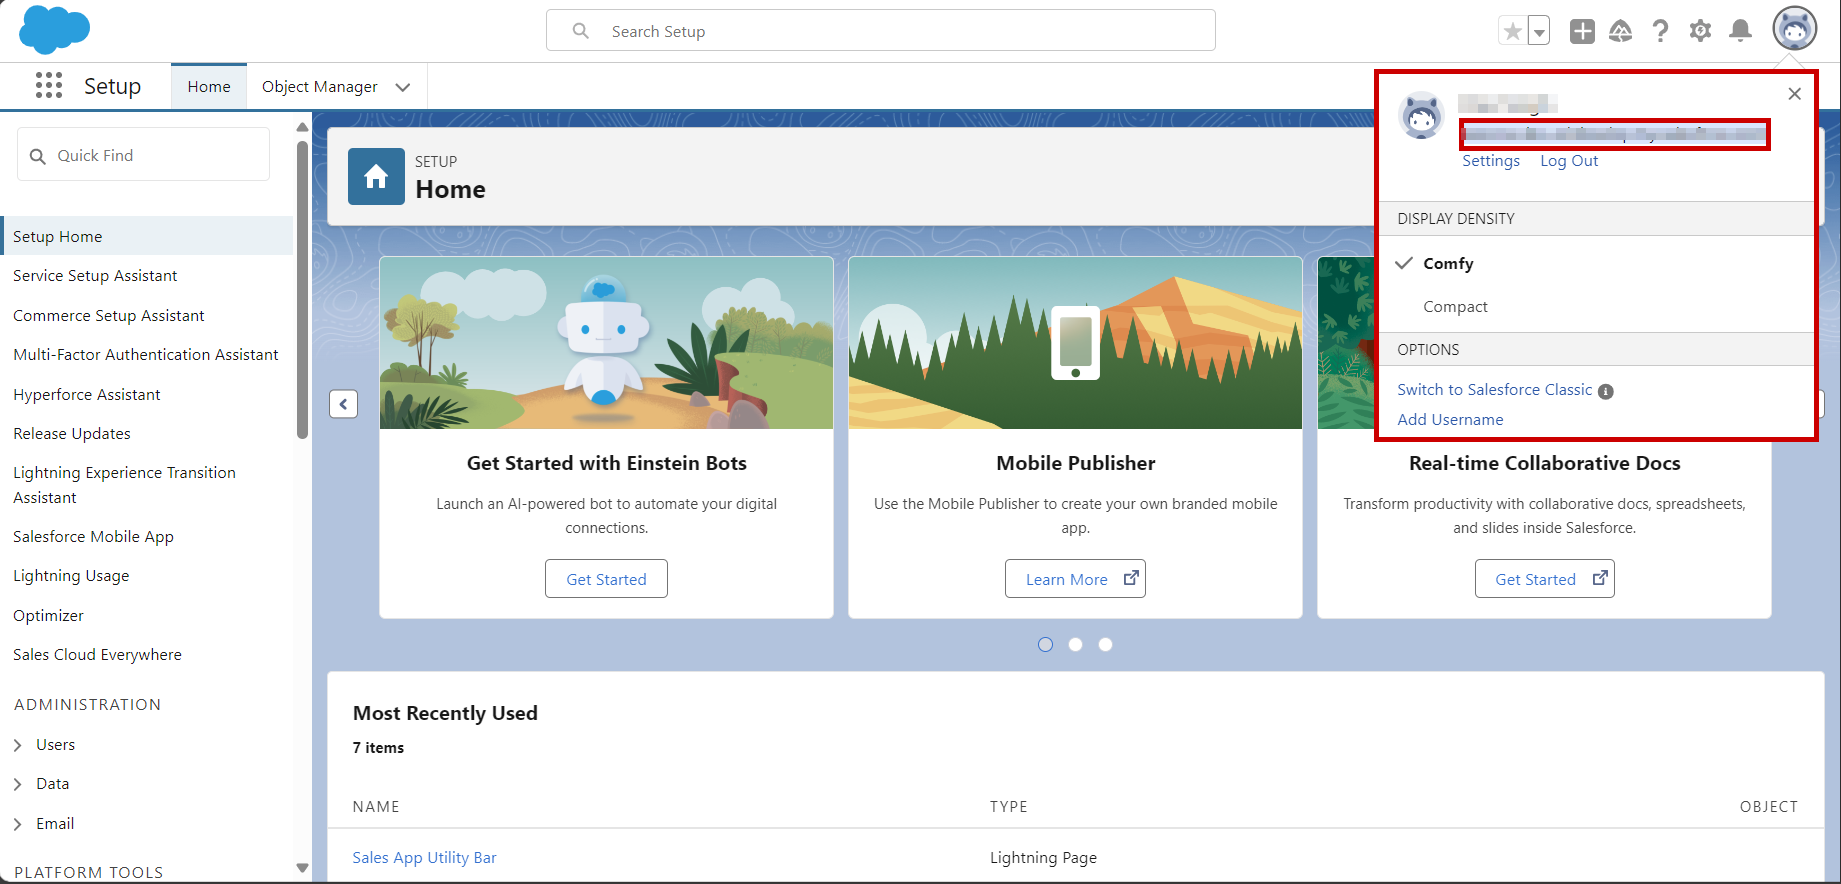Select the third carousel page dot
1841x884 pixels.
[x=1105, y=645]
